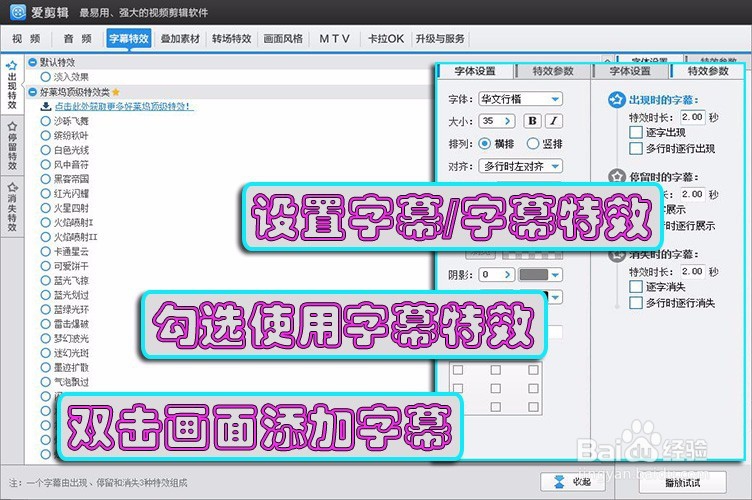Image resolution: width=752 pixels, height=500 pixels.
Task: Select the 雷击爆破 effect
Action: pyautogui.click(x=46, y=324)
